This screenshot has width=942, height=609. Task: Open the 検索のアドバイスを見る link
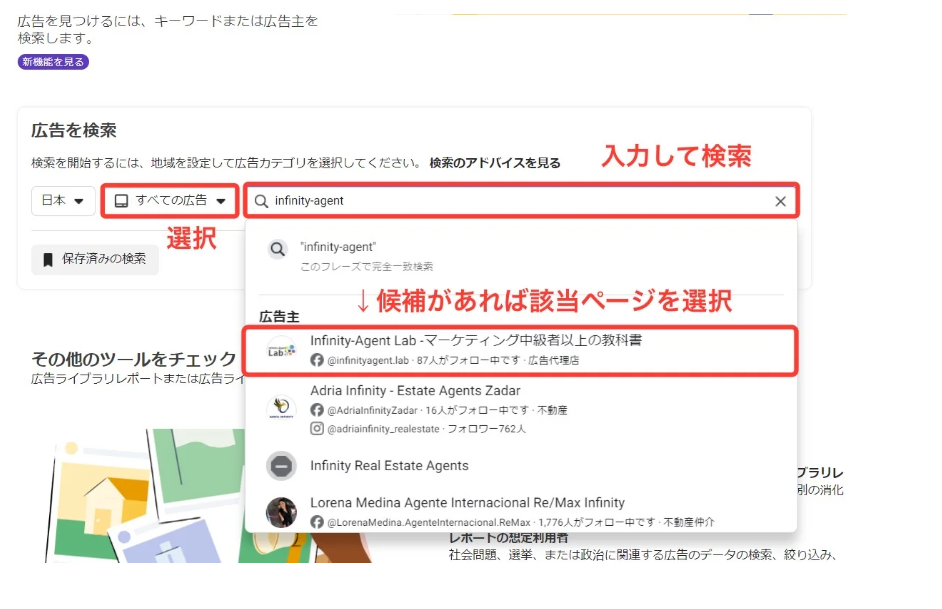tap(495, 163)
